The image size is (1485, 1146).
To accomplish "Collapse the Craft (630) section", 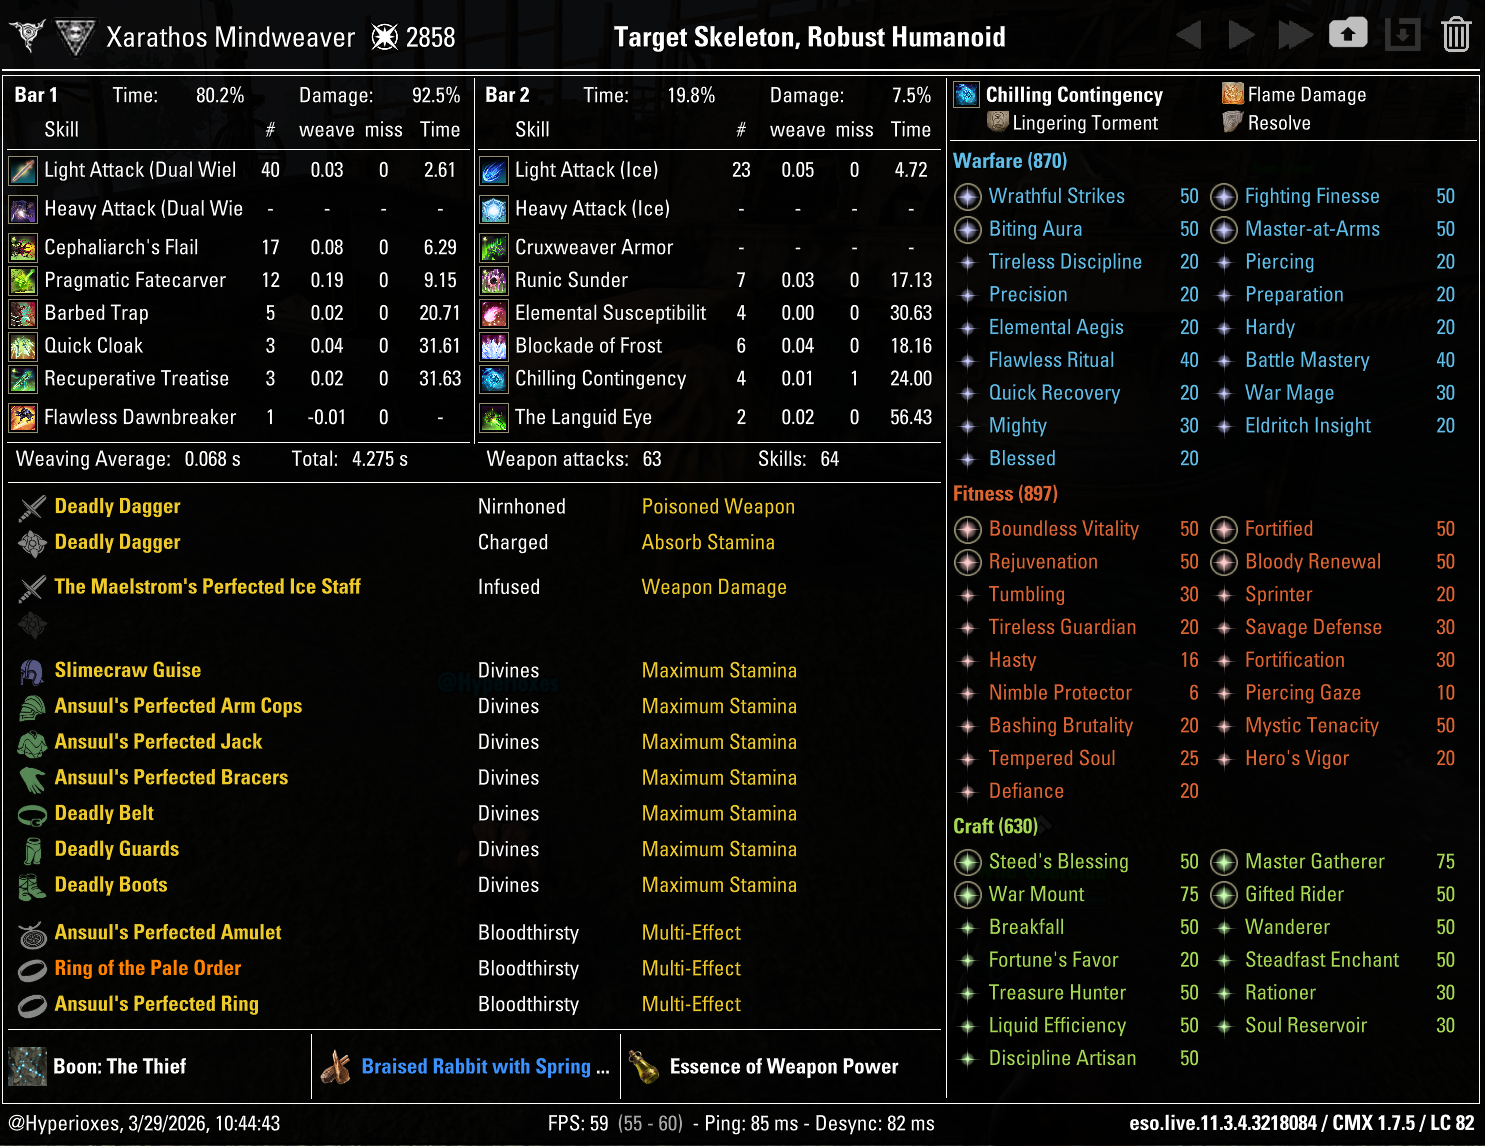I will point(996,827).
